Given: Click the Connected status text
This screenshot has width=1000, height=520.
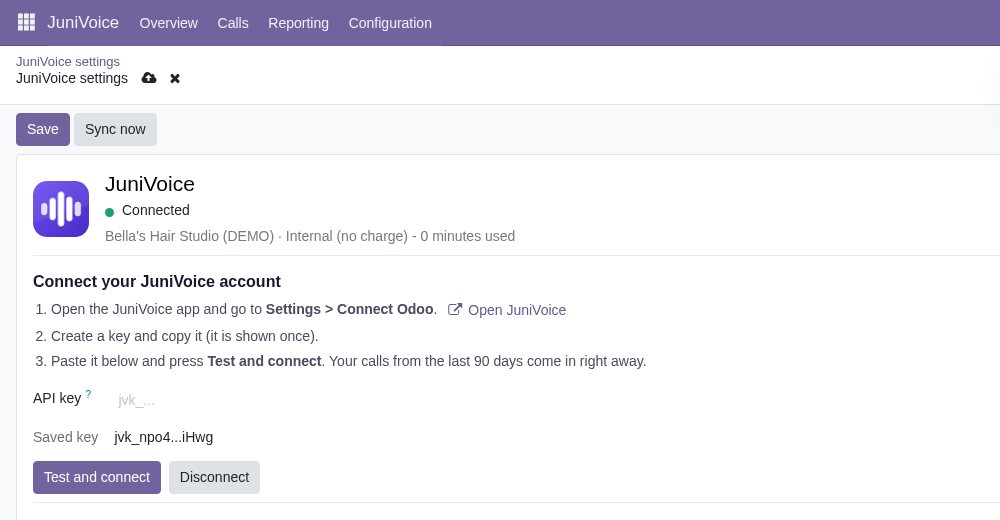Looking at the screenshot, I should click(x=156, y=210).
